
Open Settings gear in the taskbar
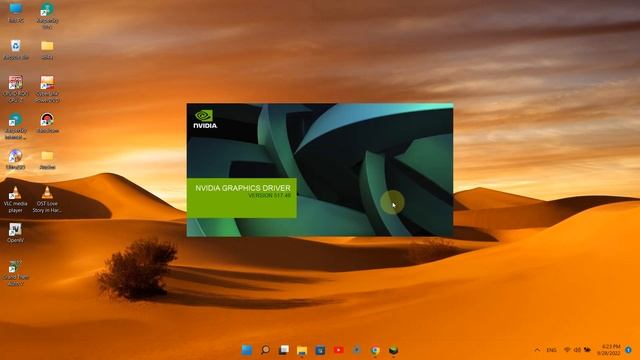[357, 350]
